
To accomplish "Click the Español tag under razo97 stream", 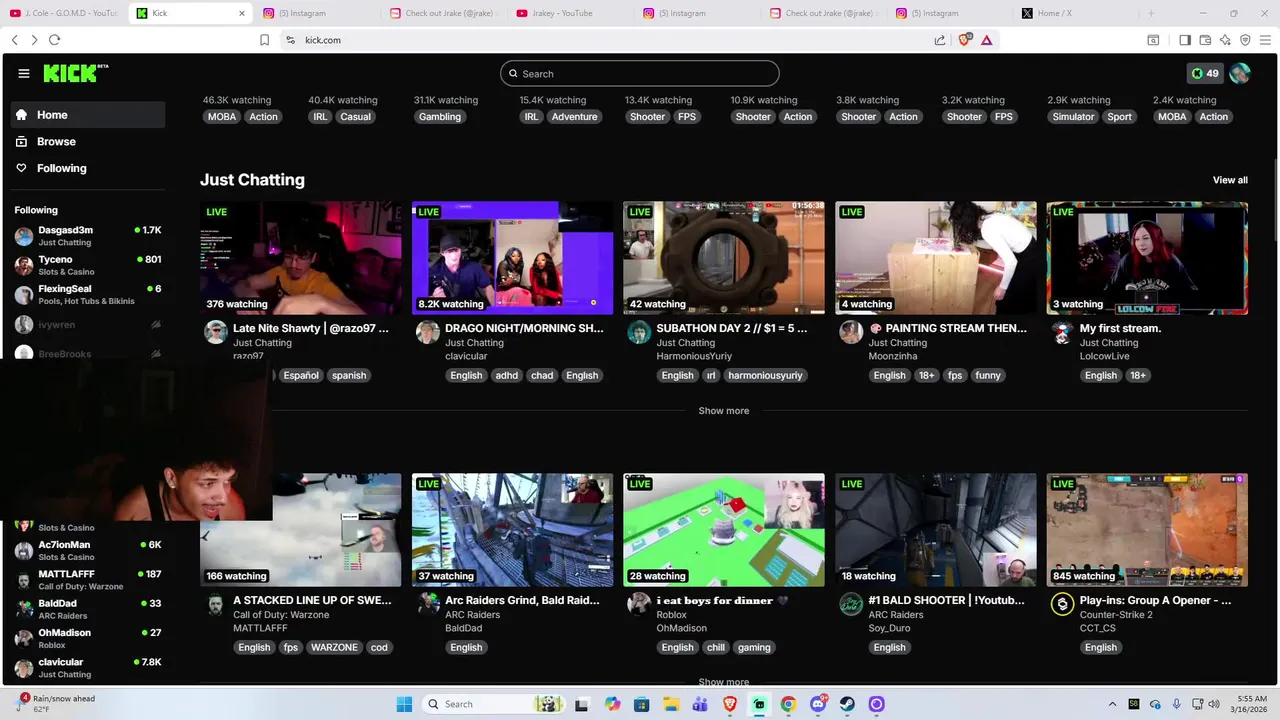I will tap(300, 376).
